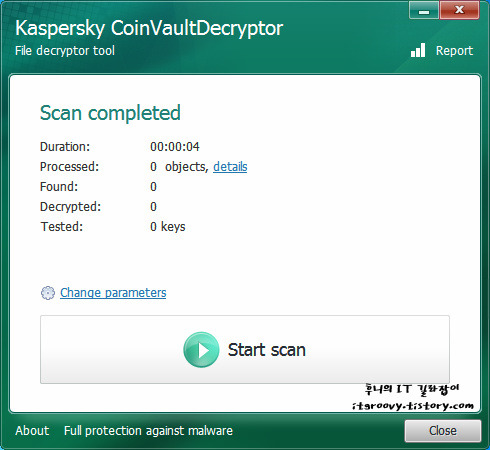Click the '0 keys' tested value
490x450 pixels.
[x=168, y=227]
